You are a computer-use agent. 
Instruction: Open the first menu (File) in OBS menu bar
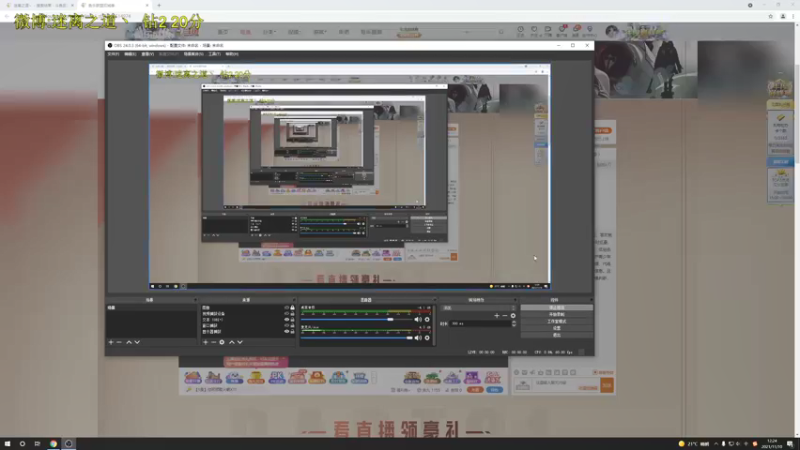[113, 54]
